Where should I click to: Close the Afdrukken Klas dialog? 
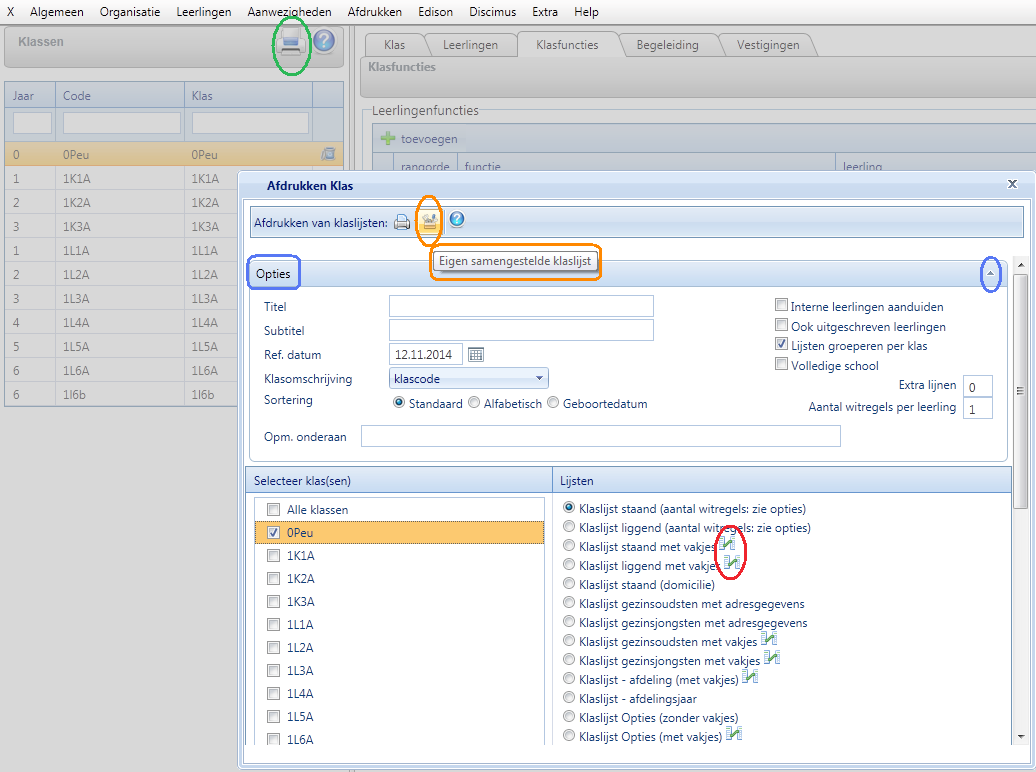1012,185
